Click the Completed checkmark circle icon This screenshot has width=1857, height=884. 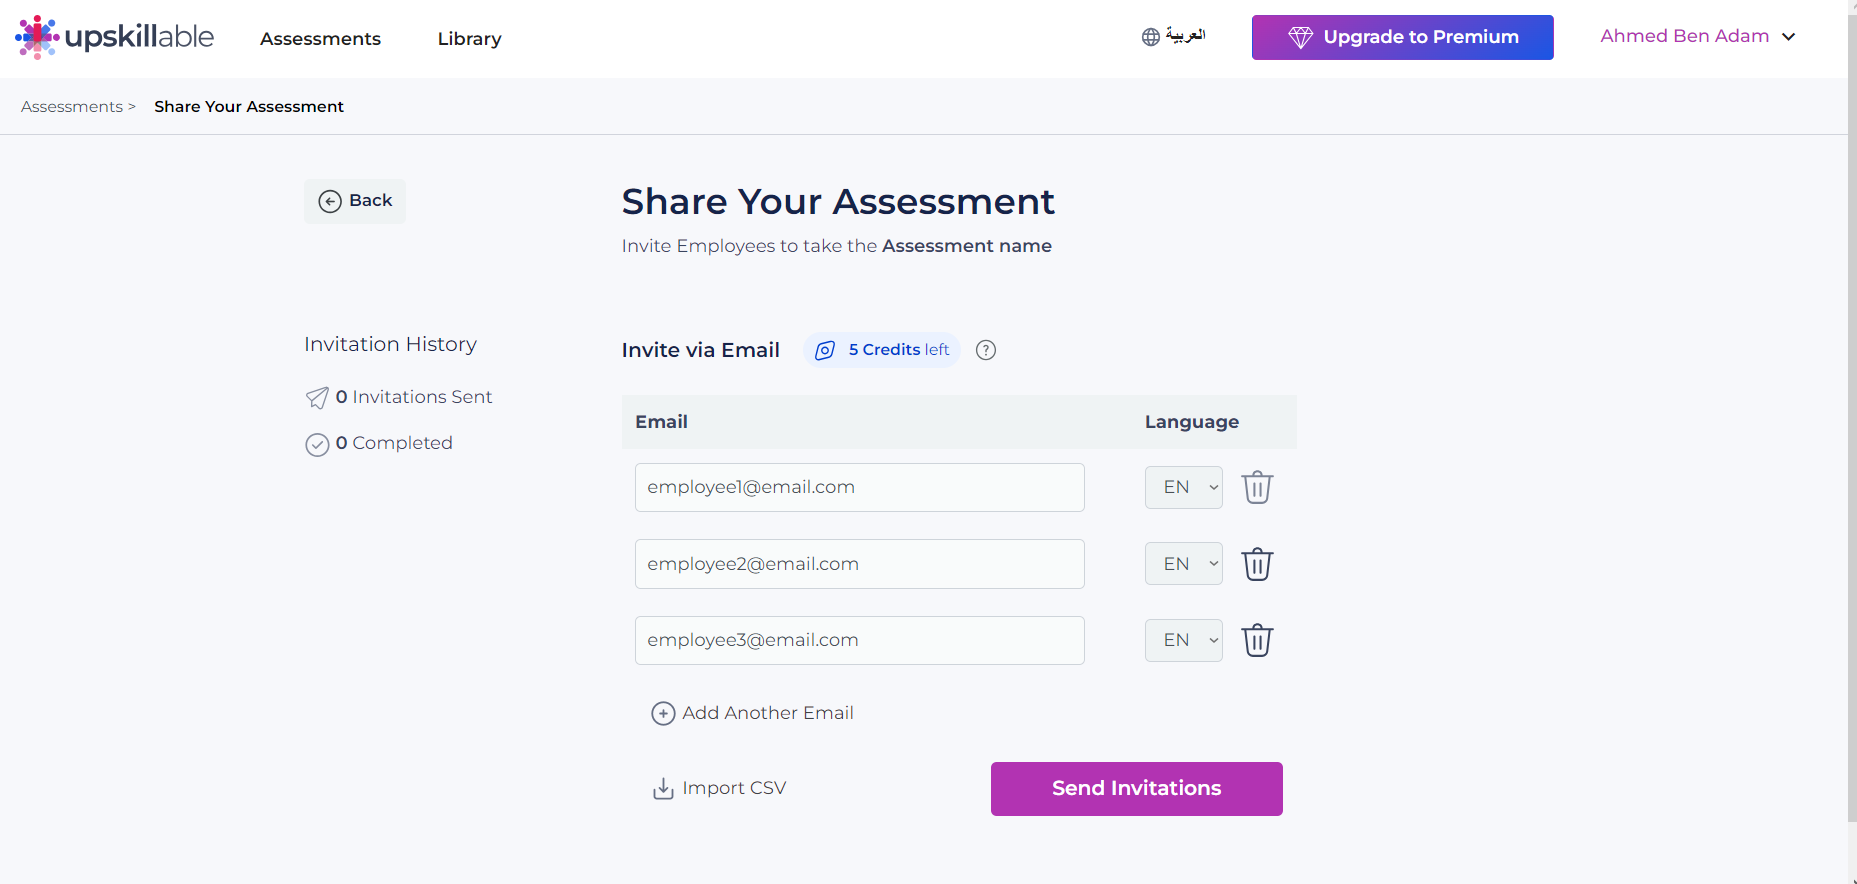click(x=317, y=444)
